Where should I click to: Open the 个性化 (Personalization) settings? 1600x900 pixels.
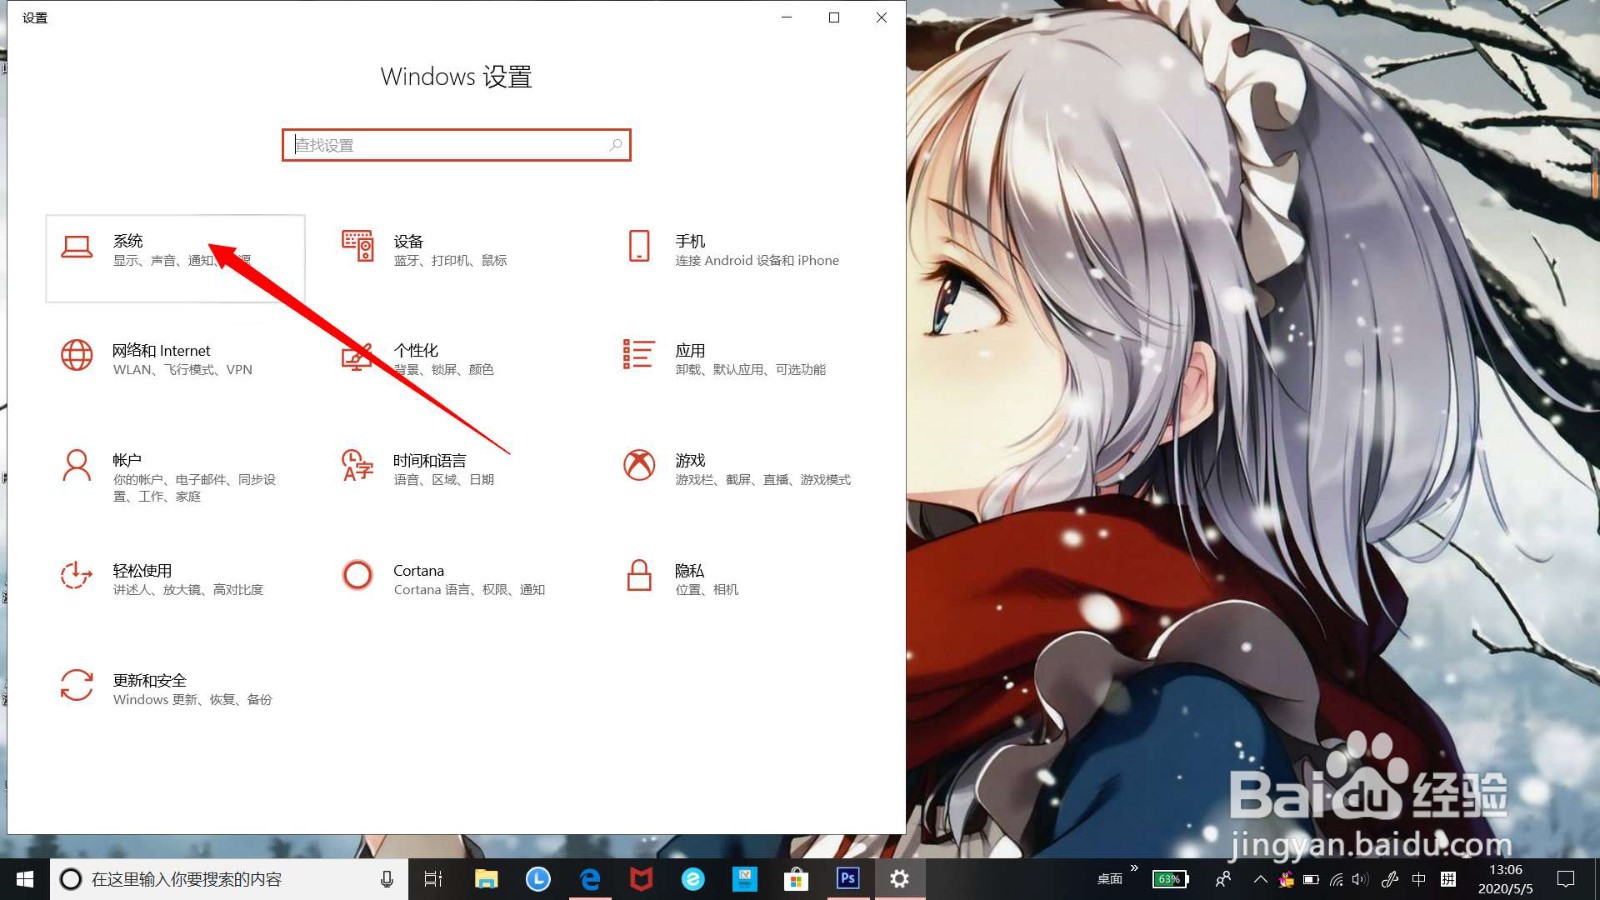pyautogui.click(x=416, y=359)
